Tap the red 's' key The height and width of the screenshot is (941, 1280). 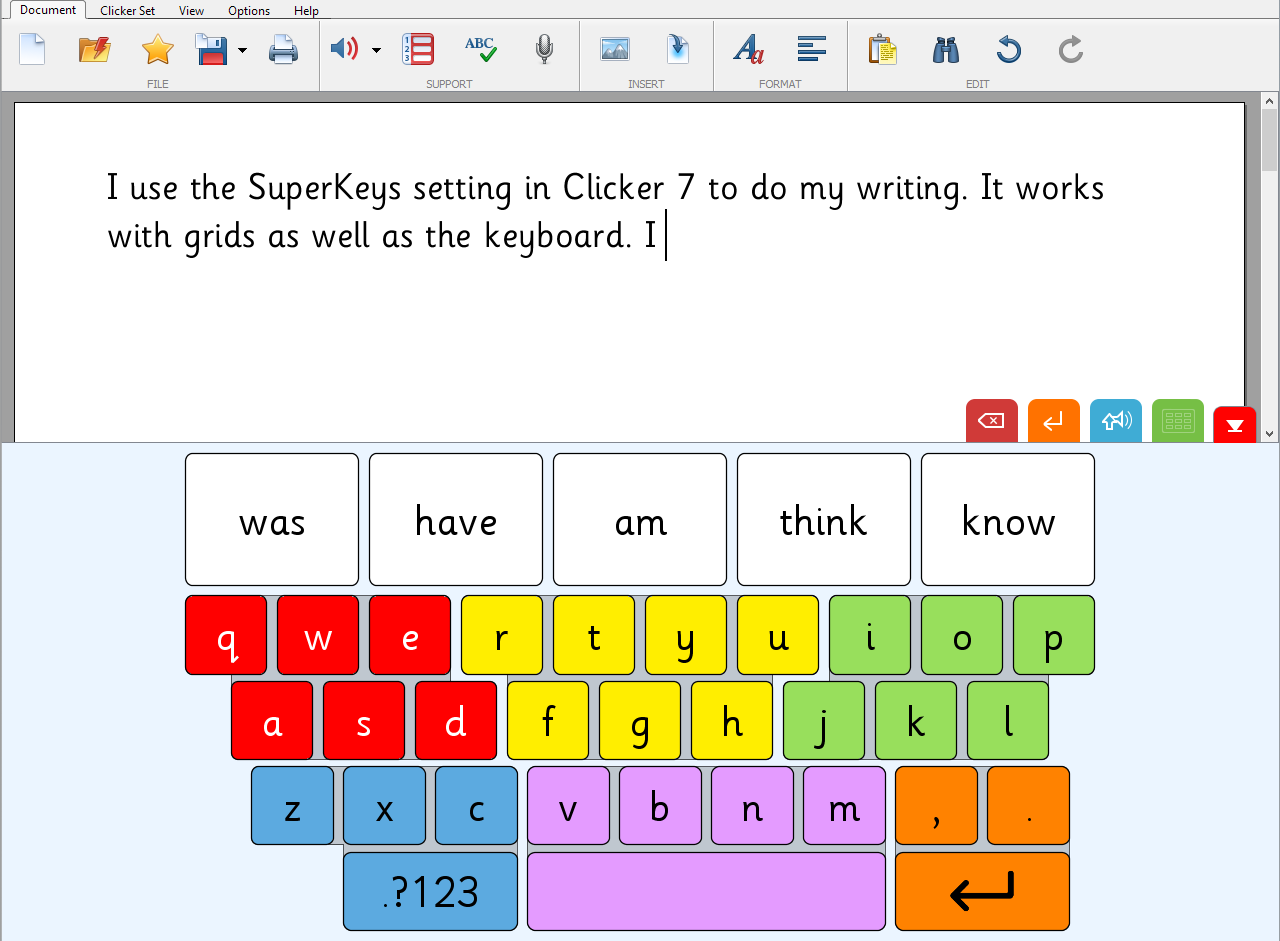coord(364,720)
